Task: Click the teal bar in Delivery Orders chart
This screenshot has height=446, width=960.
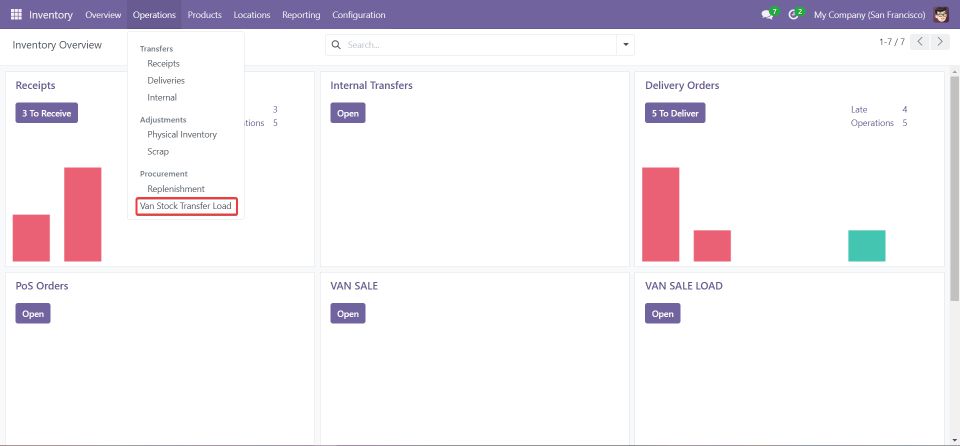Action: click(x=866, y=246)
